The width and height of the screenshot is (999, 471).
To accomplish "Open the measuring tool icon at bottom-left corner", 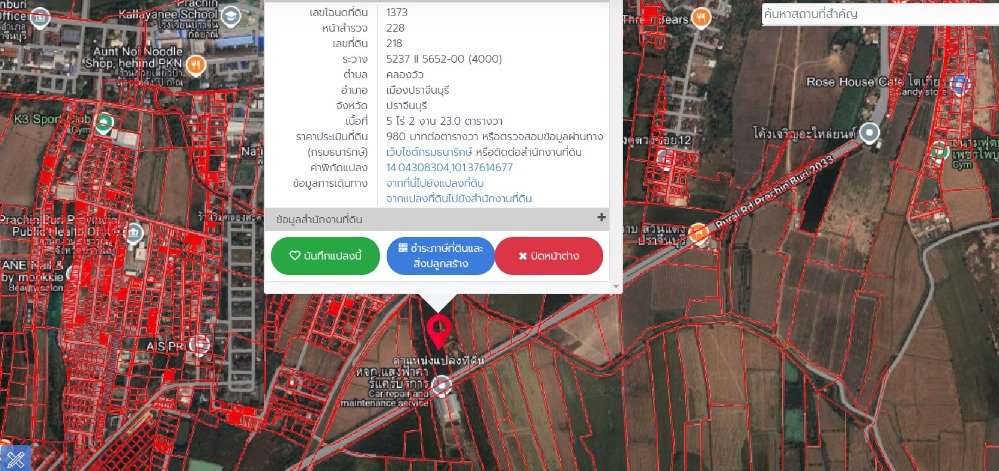I will pos(15,458).
